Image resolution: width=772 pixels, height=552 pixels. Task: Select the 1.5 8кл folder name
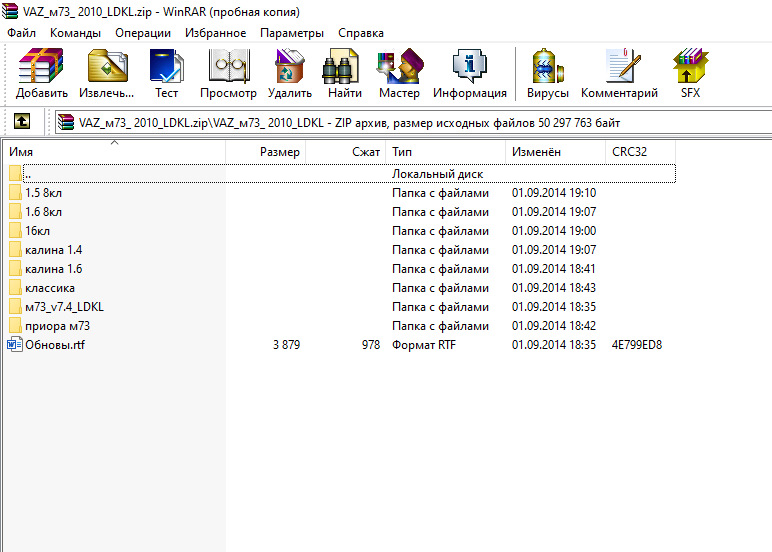point(43,193)
